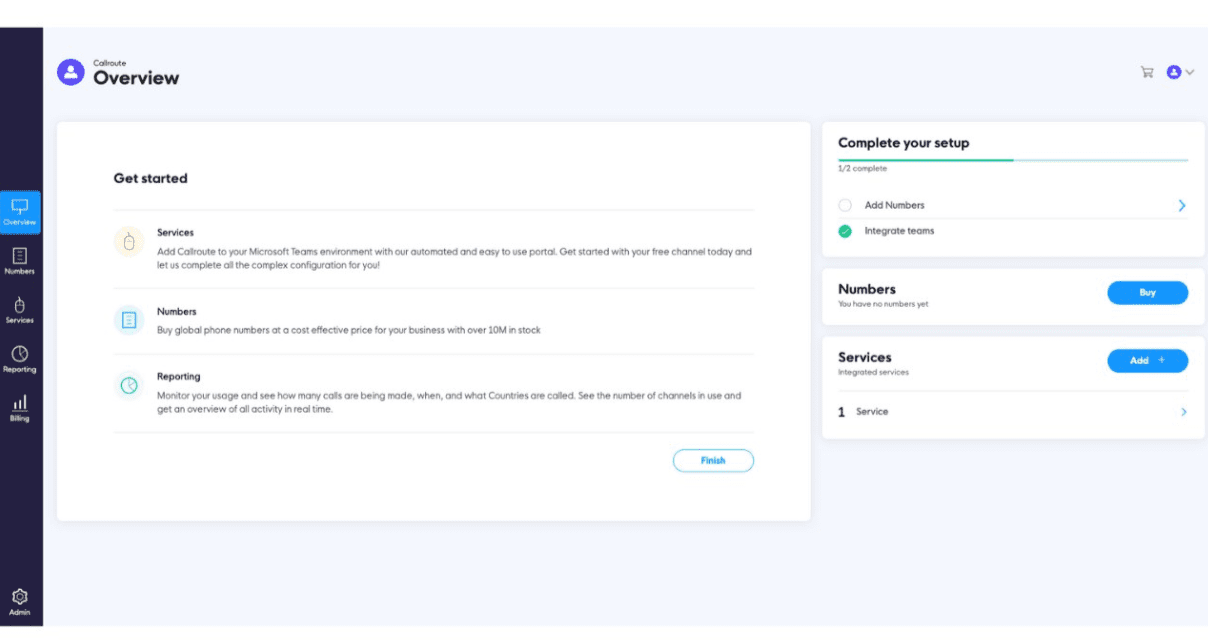Click the Add service button

(1147, 361)
